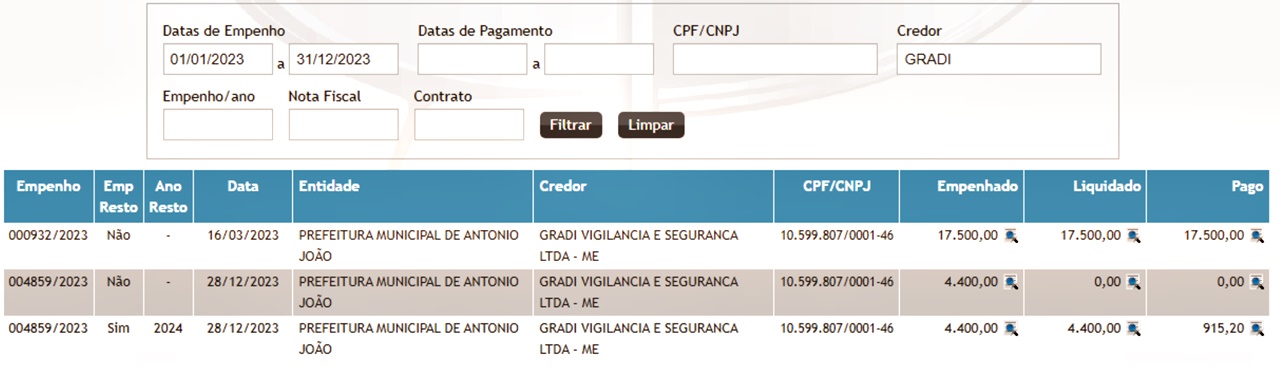Open magnifier icon beside Pago 0,00
The height and width of the screenshot is (369, 1280).
coord(1257,283)
